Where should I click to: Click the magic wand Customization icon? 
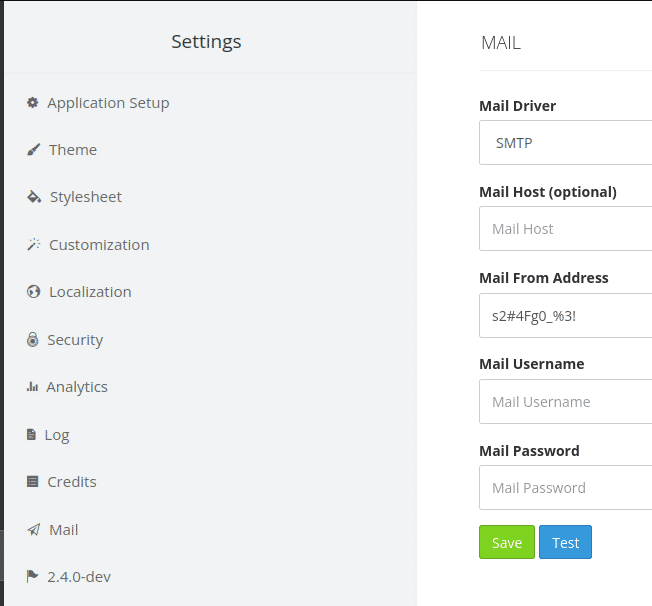pyautogui.click(x=34, y=245)
